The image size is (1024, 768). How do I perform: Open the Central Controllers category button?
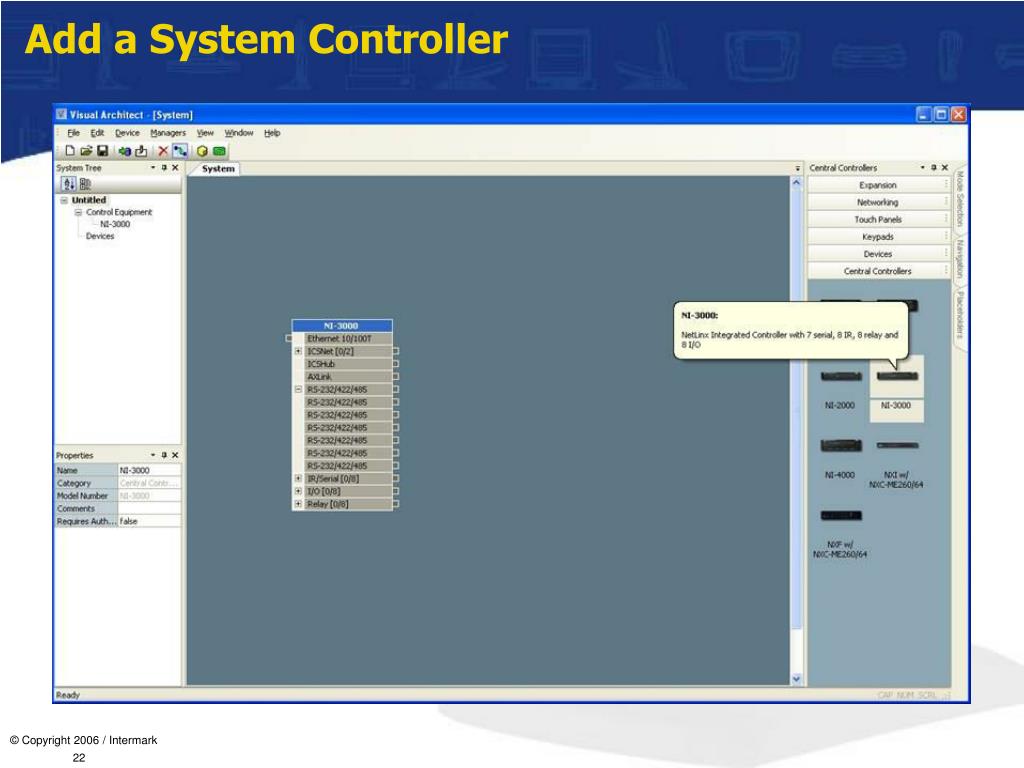[x=878, y=271]
